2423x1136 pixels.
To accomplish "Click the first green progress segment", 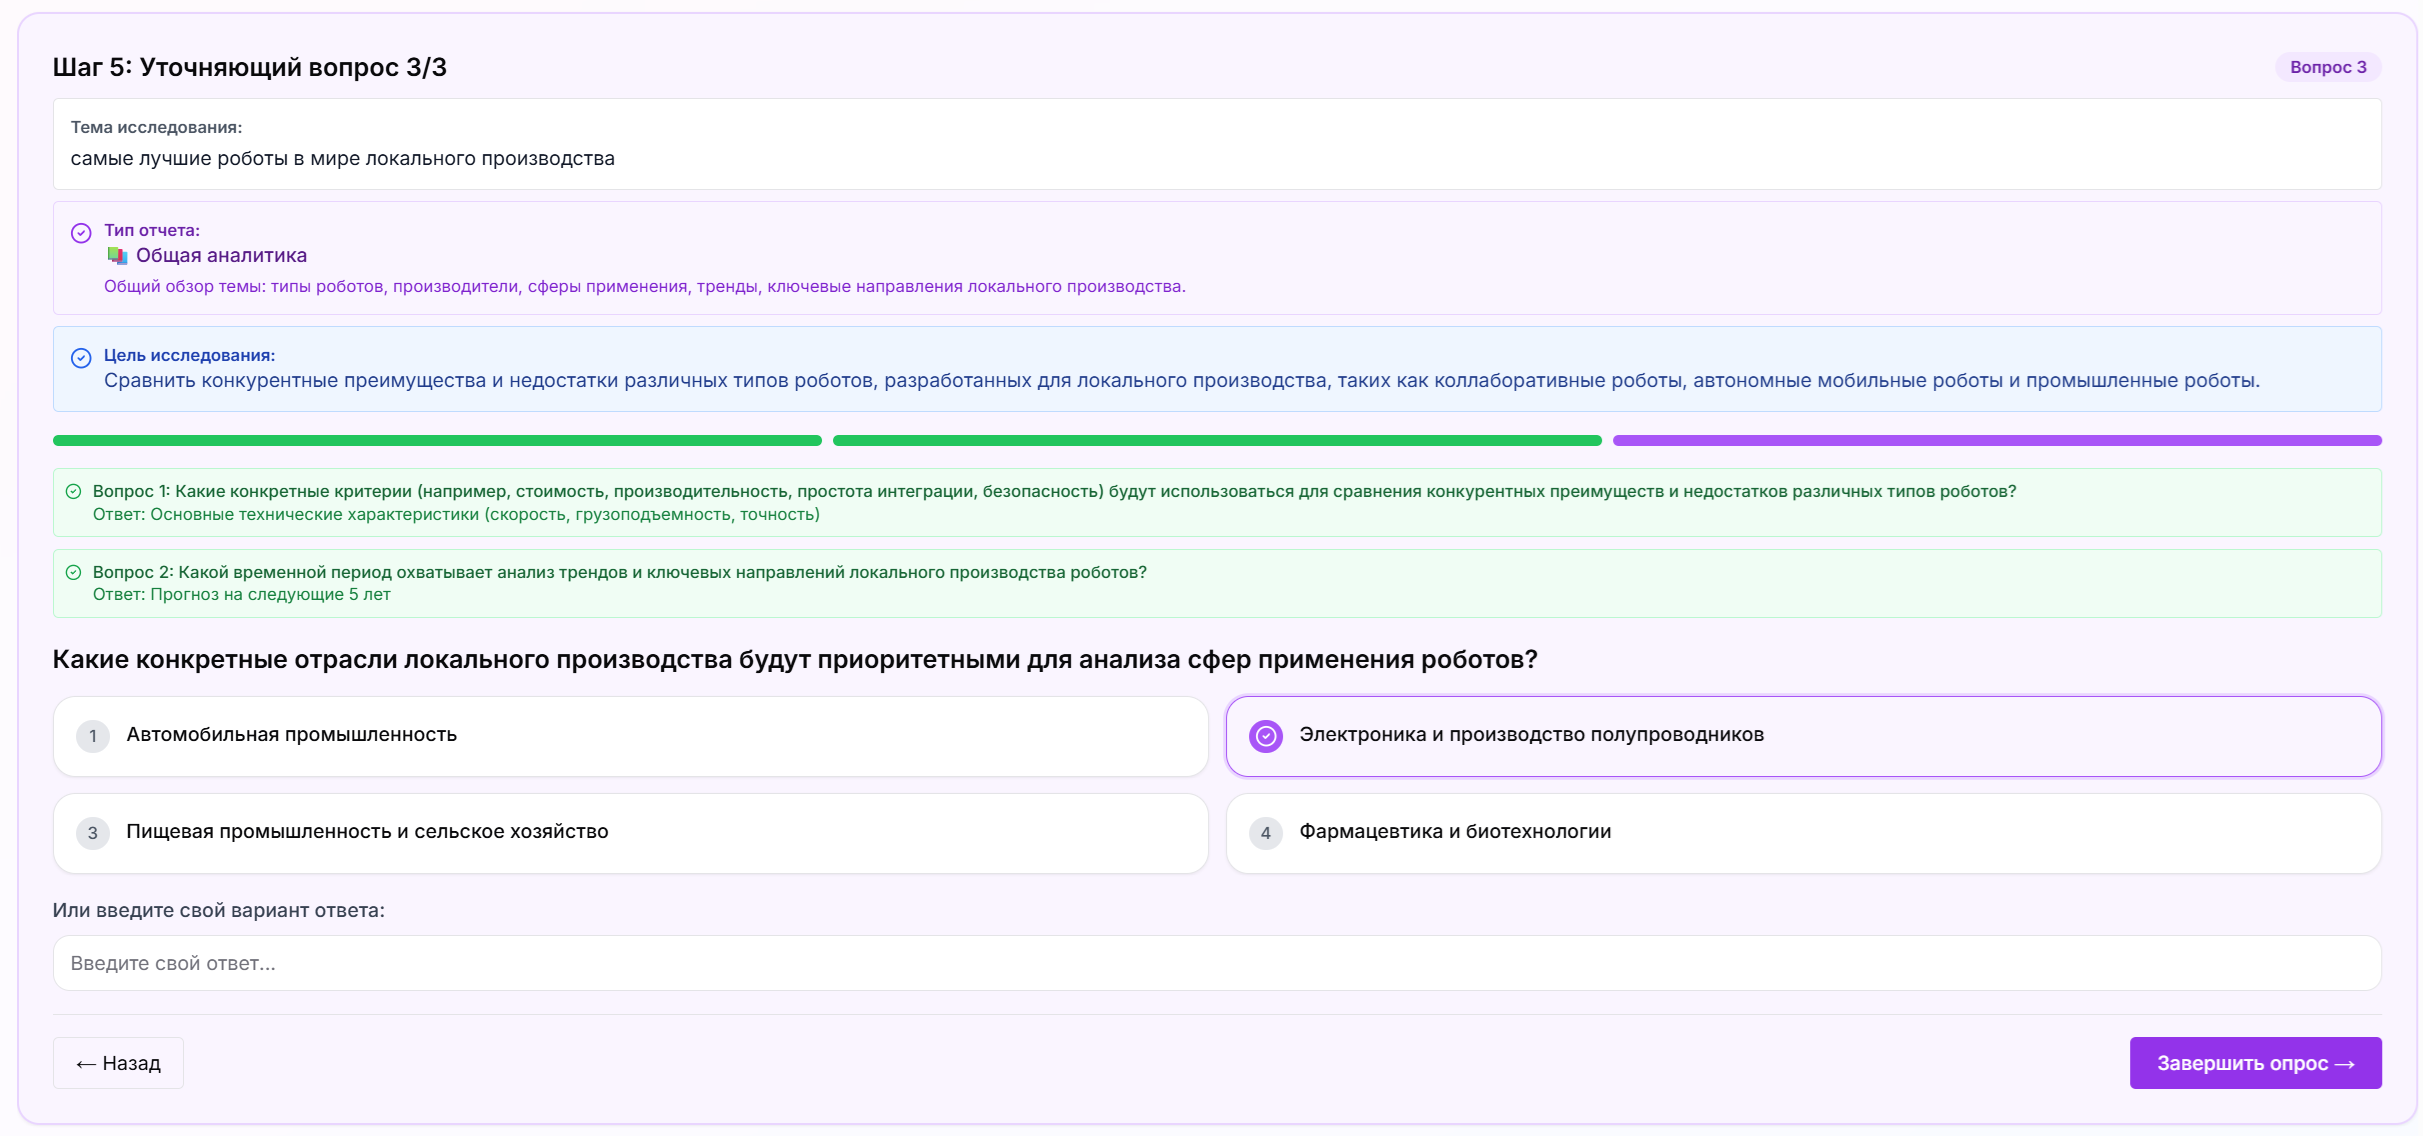I will (x=437, y=440).
